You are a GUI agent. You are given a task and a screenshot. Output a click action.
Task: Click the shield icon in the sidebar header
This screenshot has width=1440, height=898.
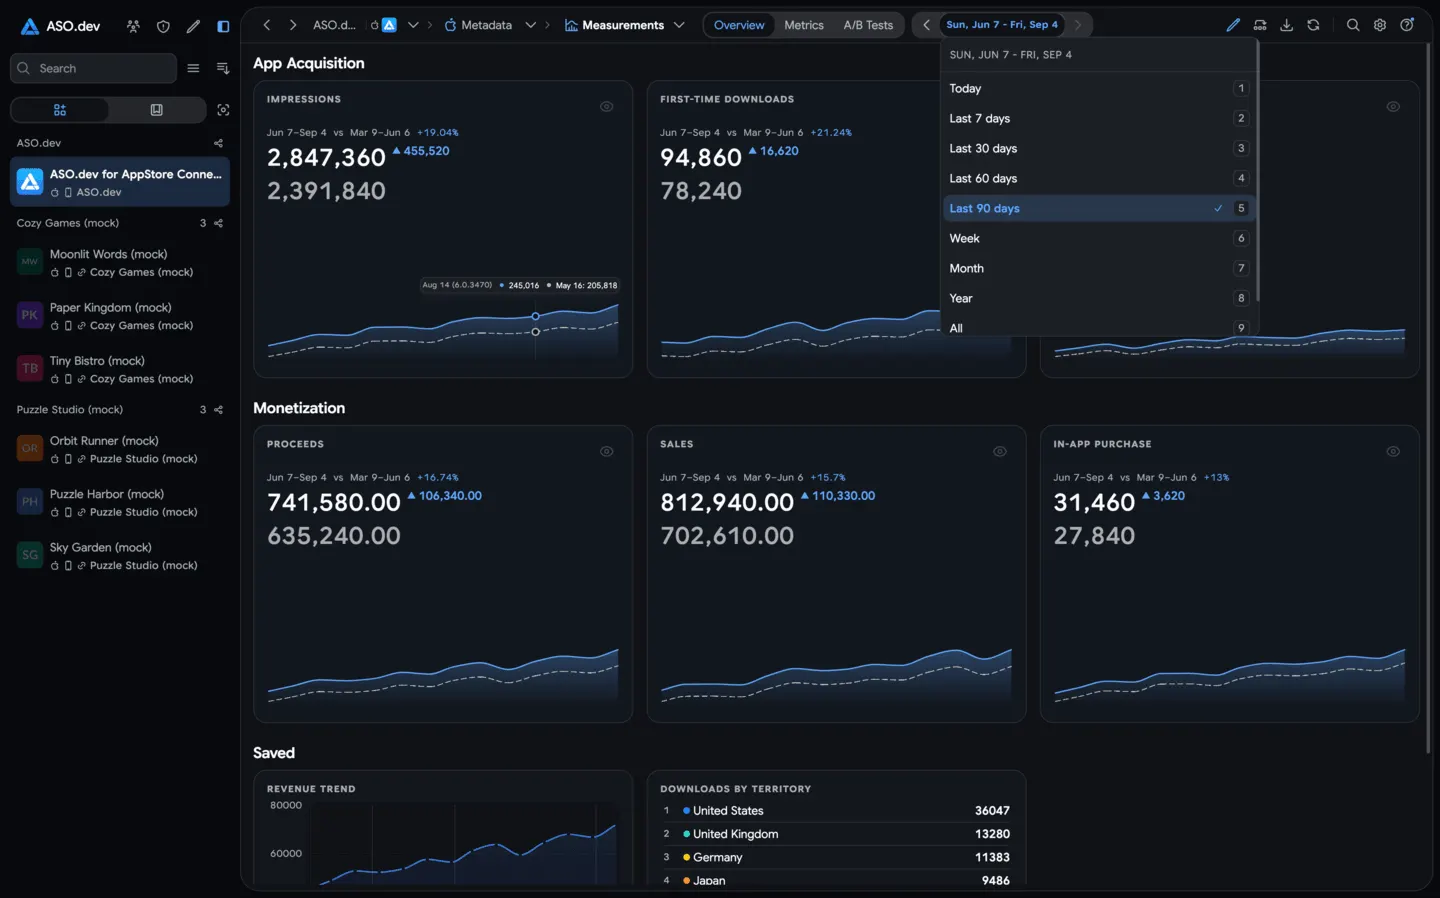[x=163, y=26]
